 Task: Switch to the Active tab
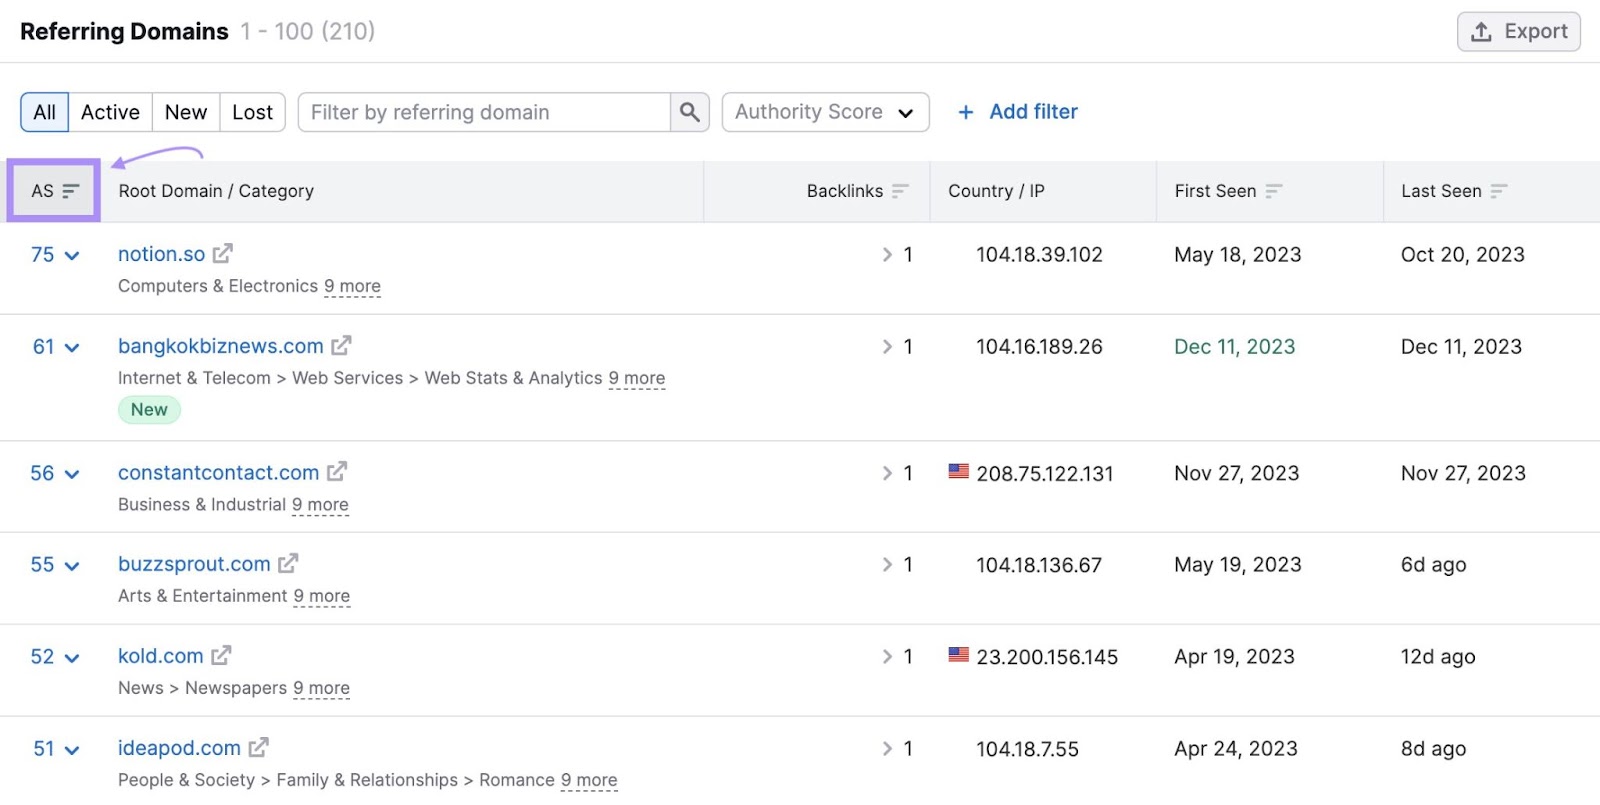pos(110,112)
